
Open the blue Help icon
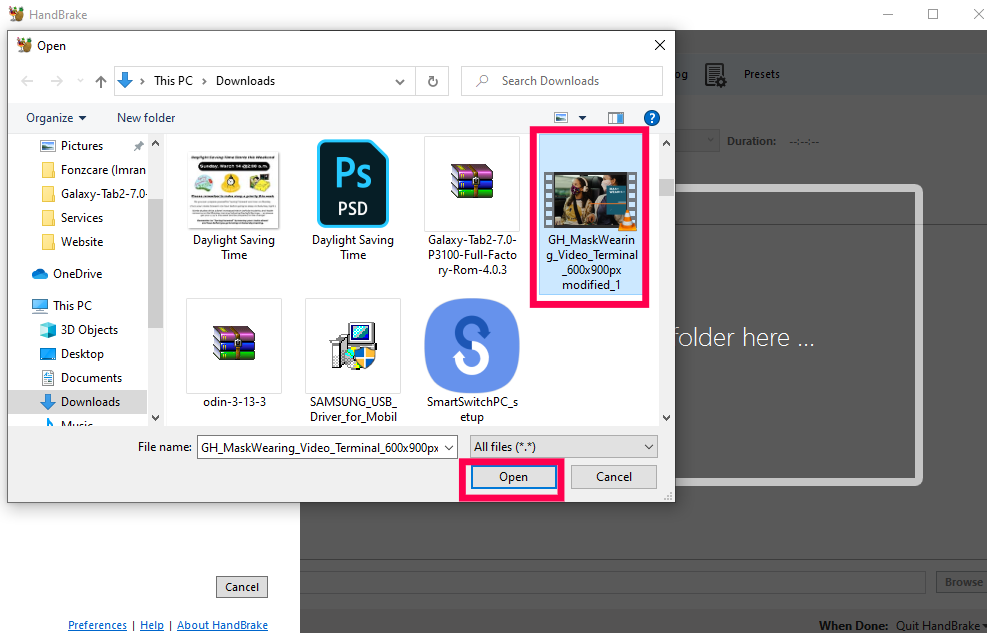(651, 118)
